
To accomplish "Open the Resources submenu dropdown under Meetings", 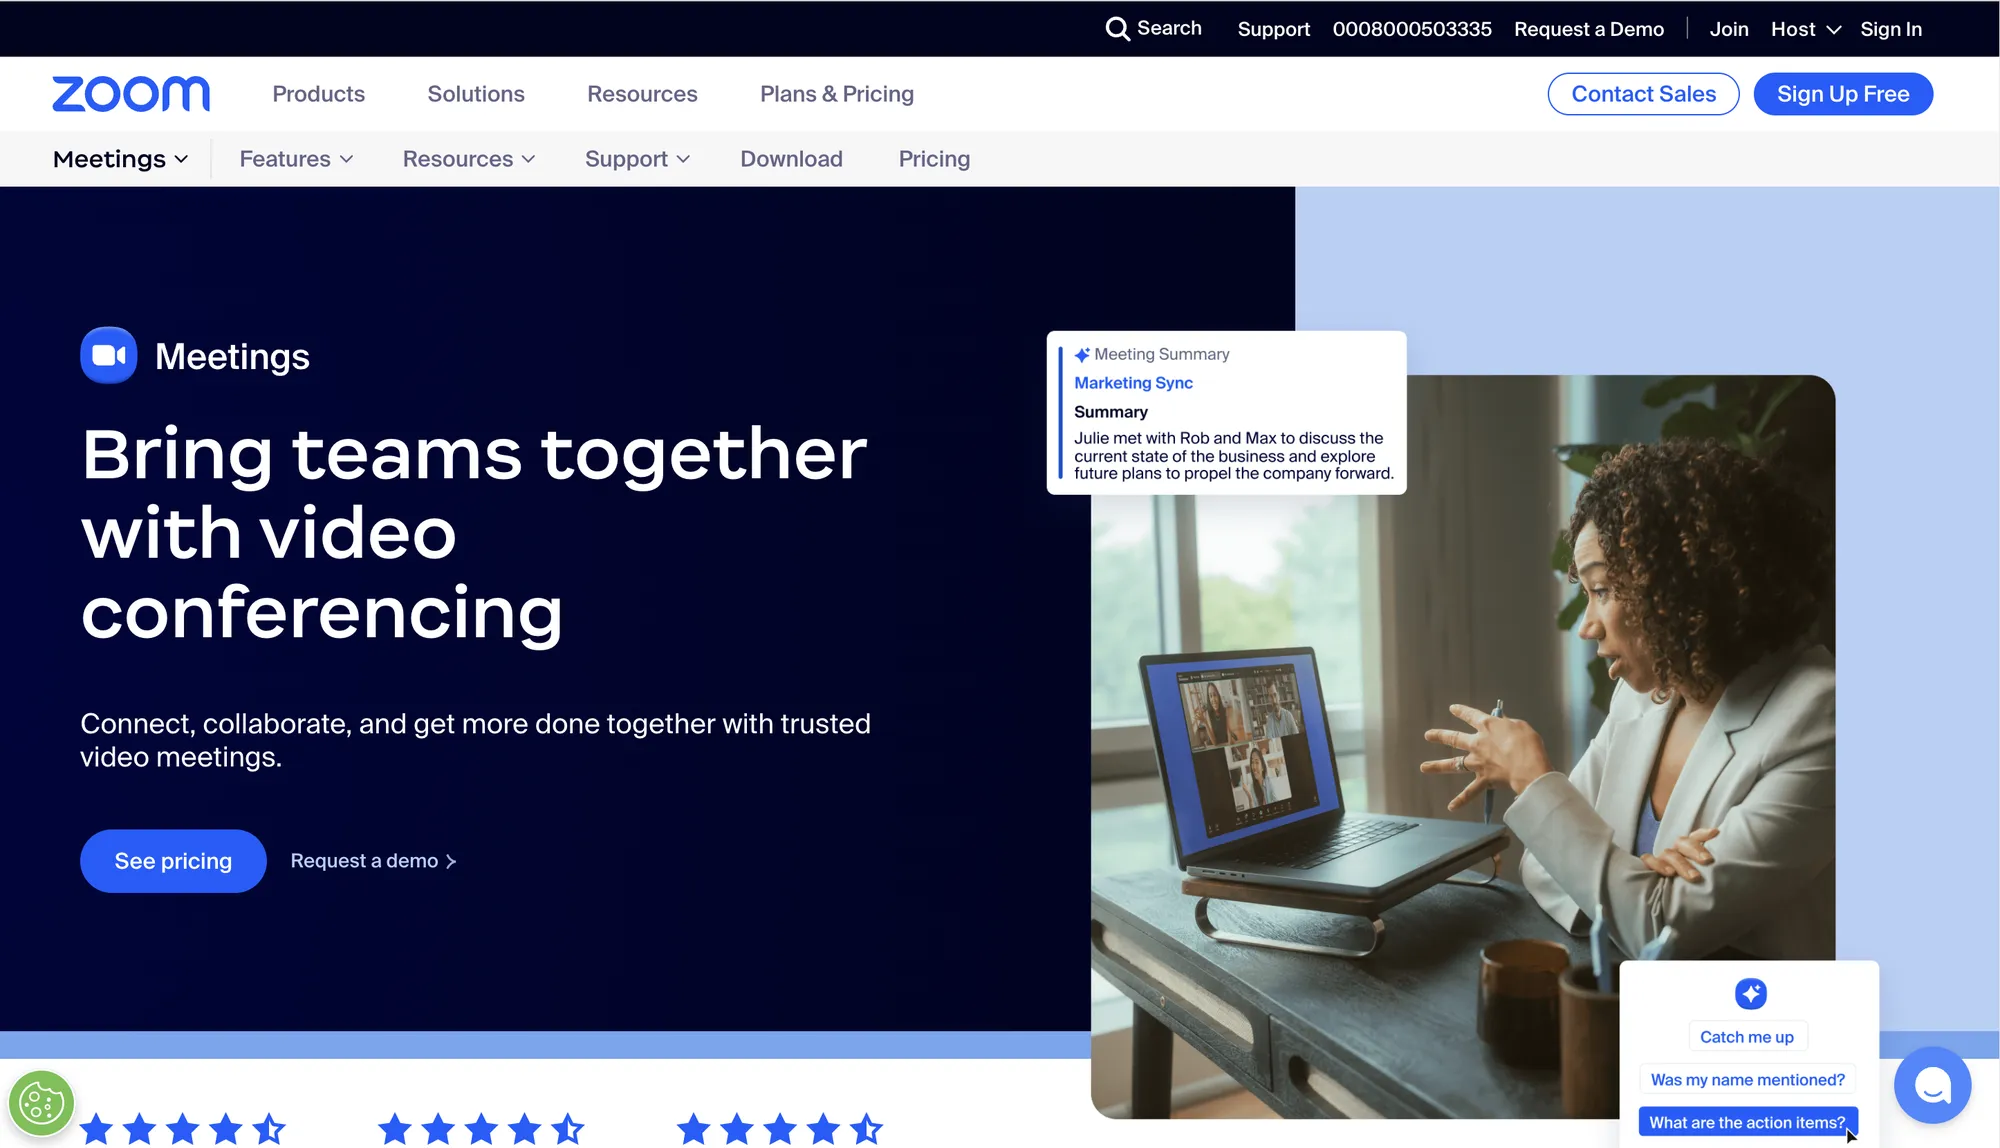I will point(469,159).
